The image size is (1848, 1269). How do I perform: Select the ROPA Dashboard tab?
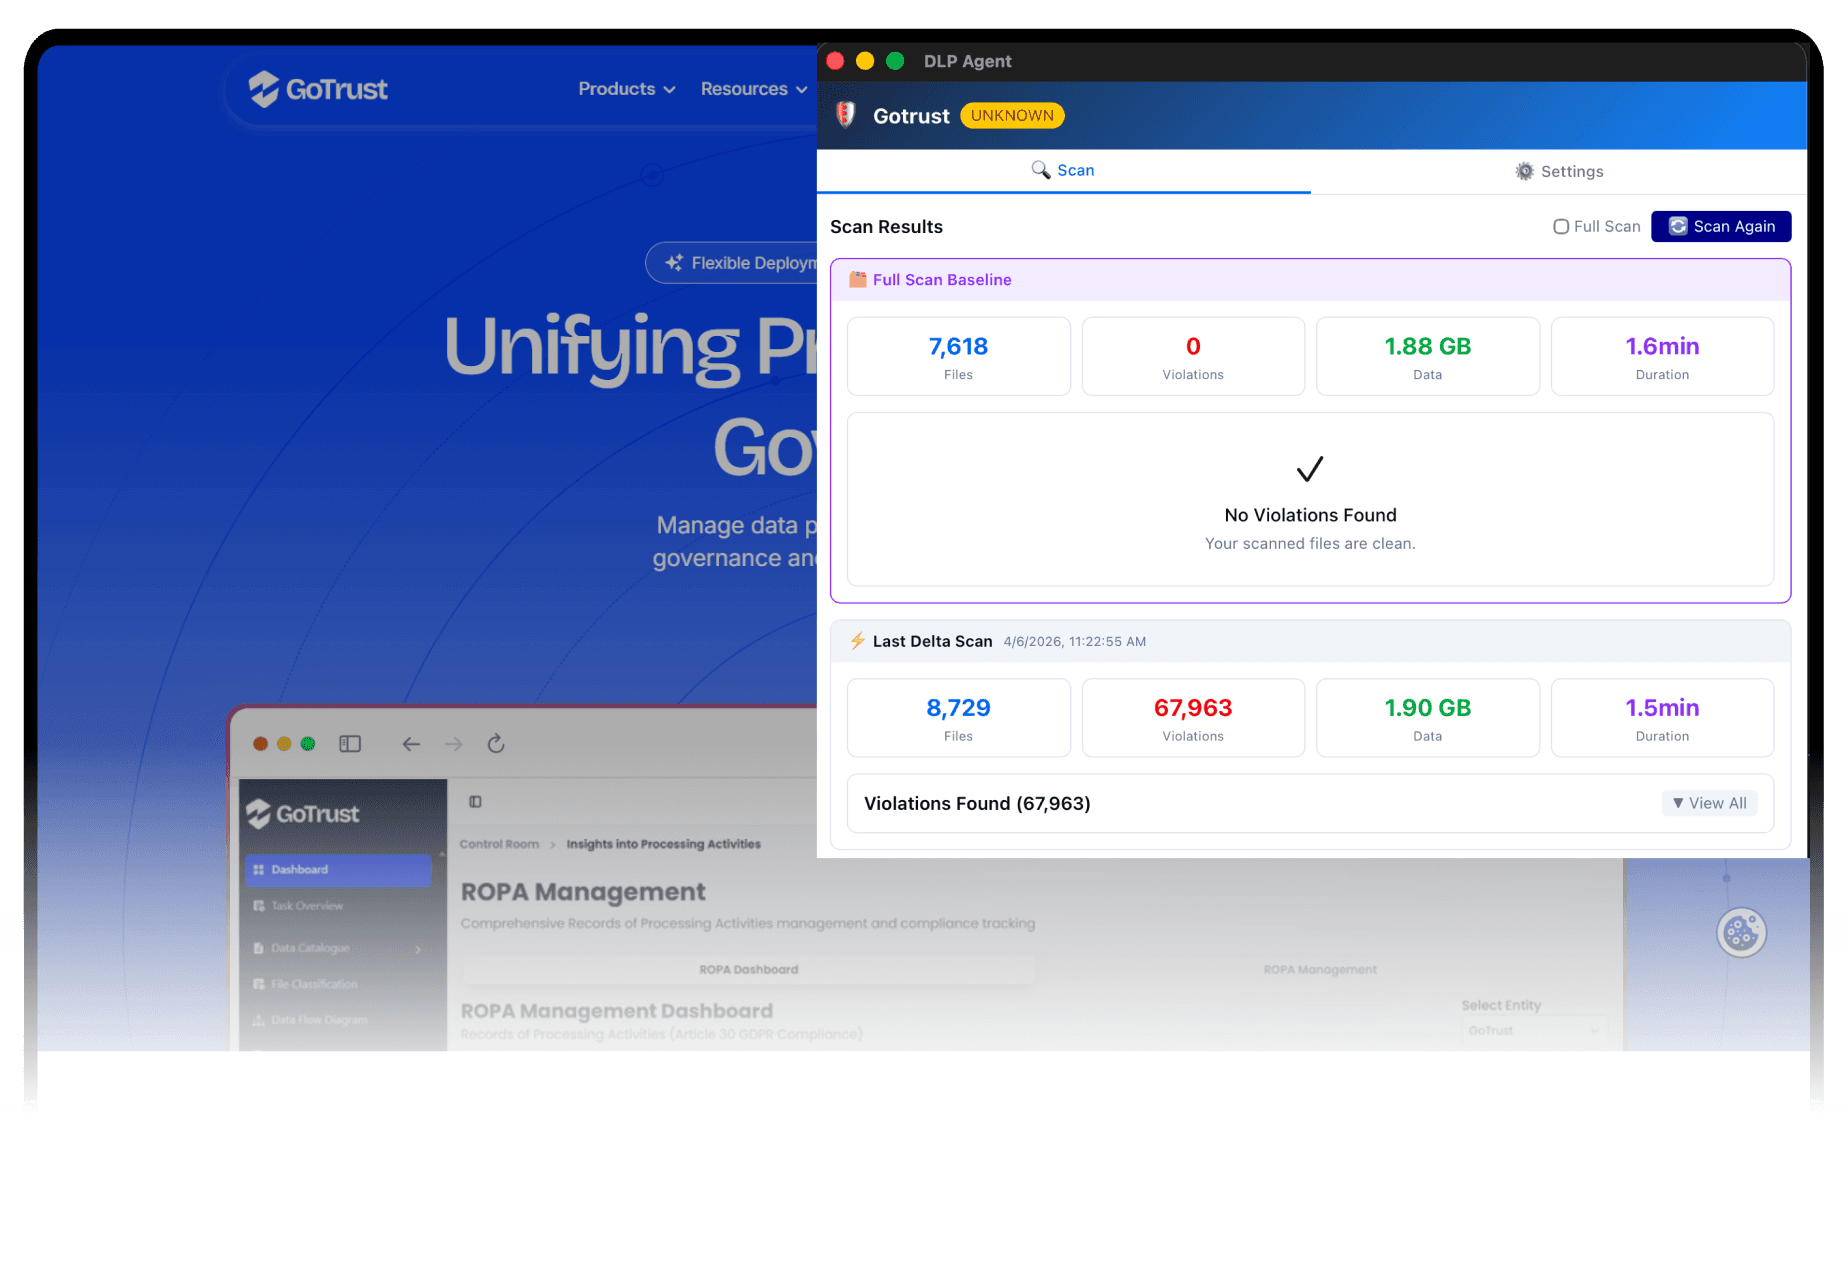748,969
